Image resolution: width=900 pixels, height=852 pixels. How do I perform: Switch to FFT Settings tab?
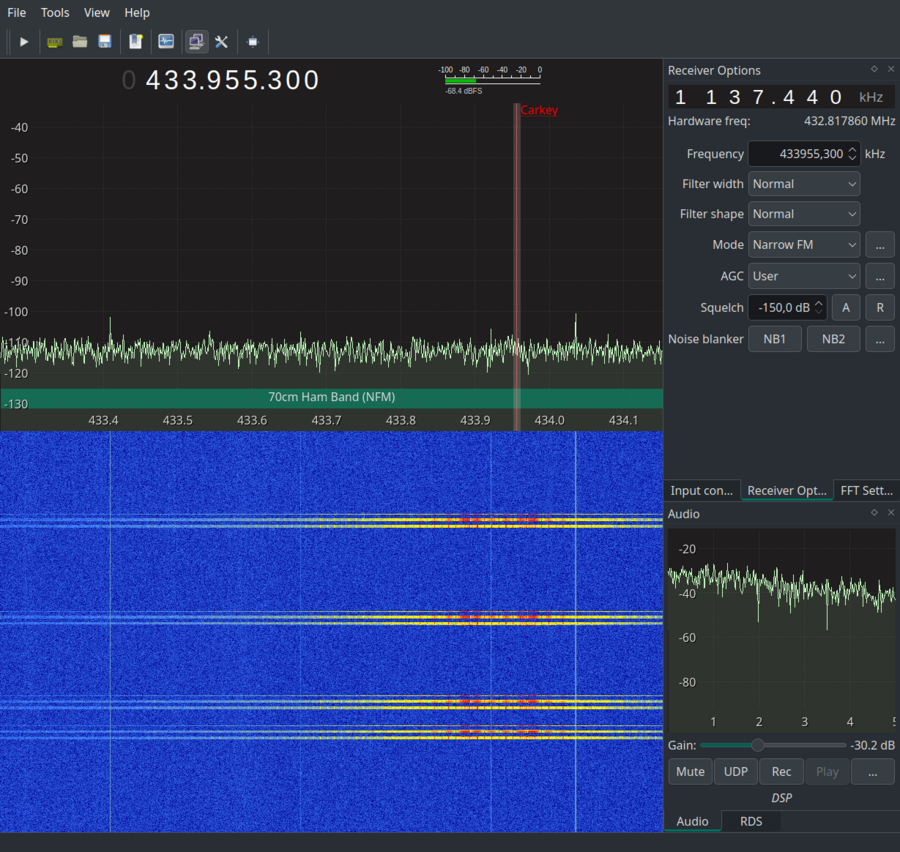tap(866, 490)
